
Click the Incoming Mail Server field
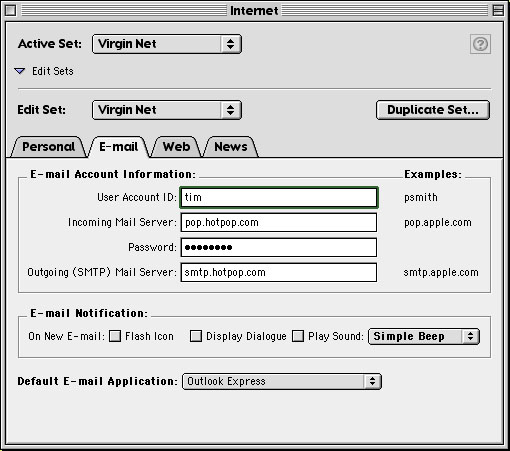tap(279, 222)
